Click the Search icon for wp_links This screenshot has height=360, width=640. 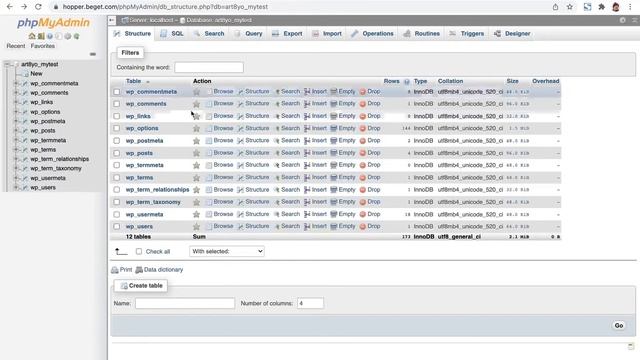(x=277, y=116)
